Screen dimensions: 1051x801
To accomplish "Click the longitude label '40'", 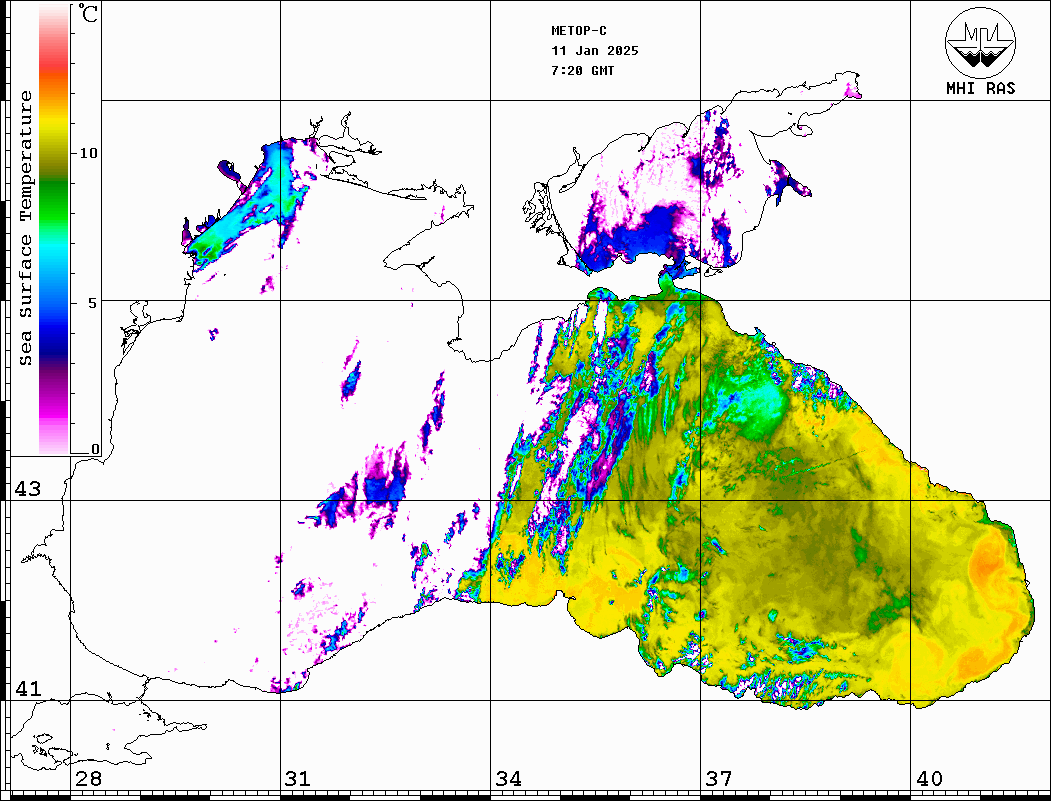I will point(929,779).
